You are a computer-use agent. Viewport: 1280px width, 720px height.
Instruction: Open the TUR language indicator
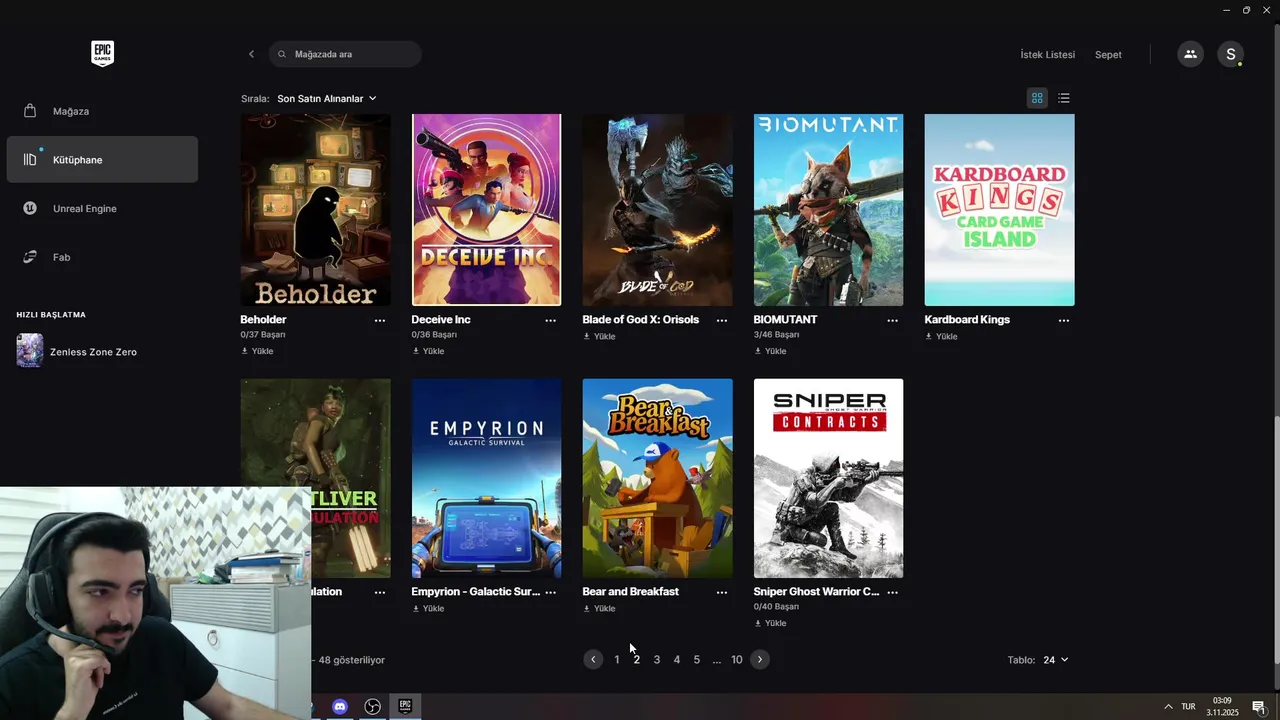click(x=1189, y=707)
